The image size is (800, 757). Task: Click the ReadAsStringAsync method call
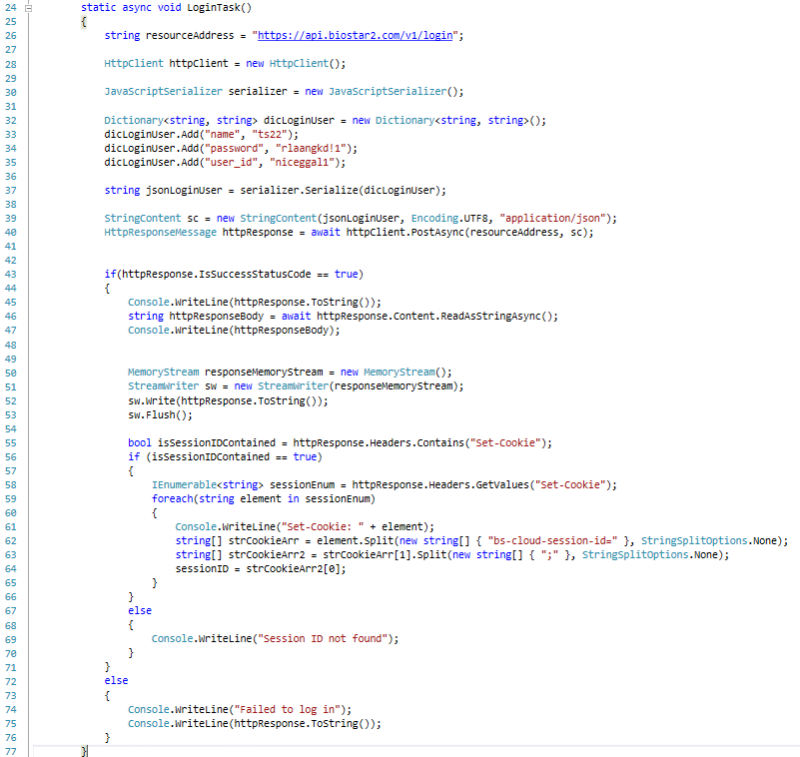tap(504, 315)
